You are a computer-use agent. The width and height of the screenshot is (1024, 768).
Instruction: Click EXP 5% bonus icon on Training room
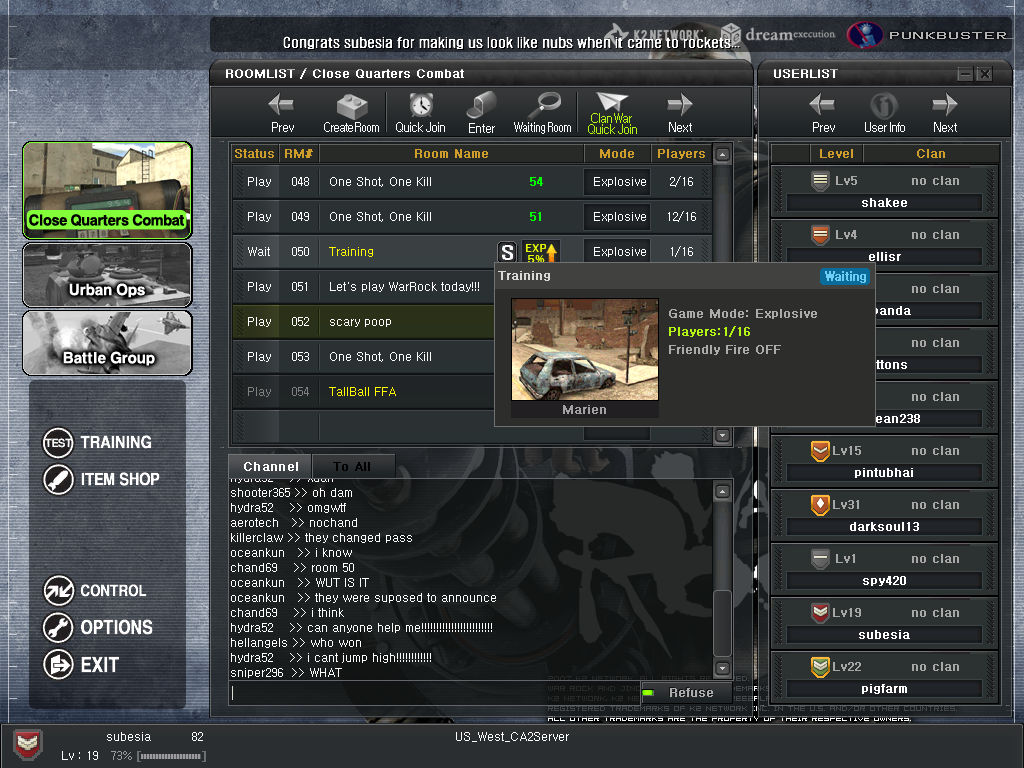[541, 252]
